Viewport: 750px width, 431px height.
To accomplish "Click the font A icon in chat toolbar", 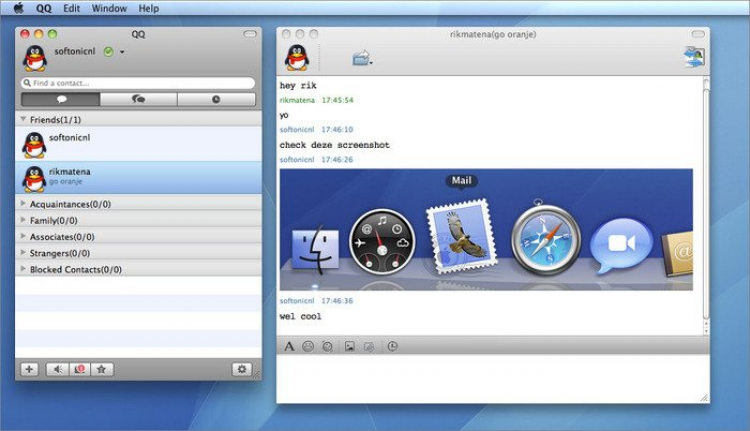I will coord(289,346).
